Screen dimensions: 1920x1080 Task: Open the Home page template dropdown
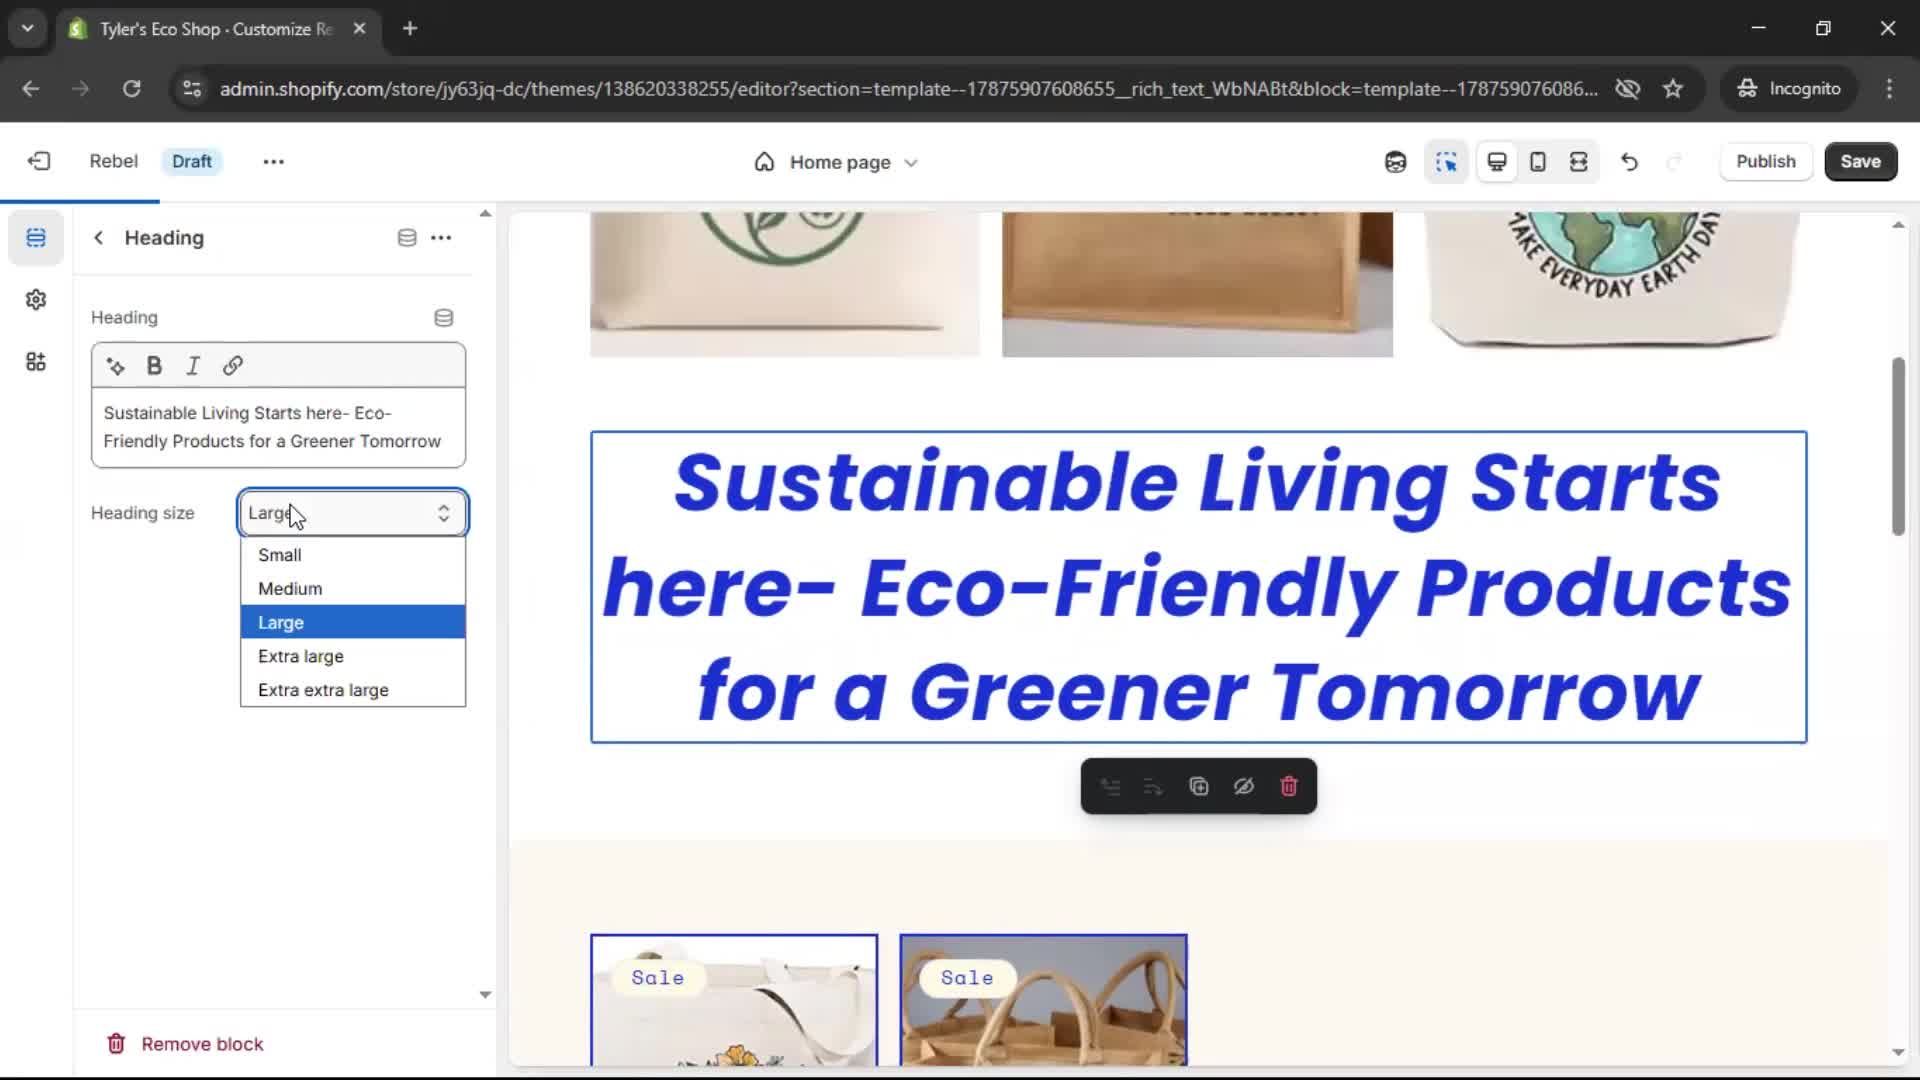point(836,162)
